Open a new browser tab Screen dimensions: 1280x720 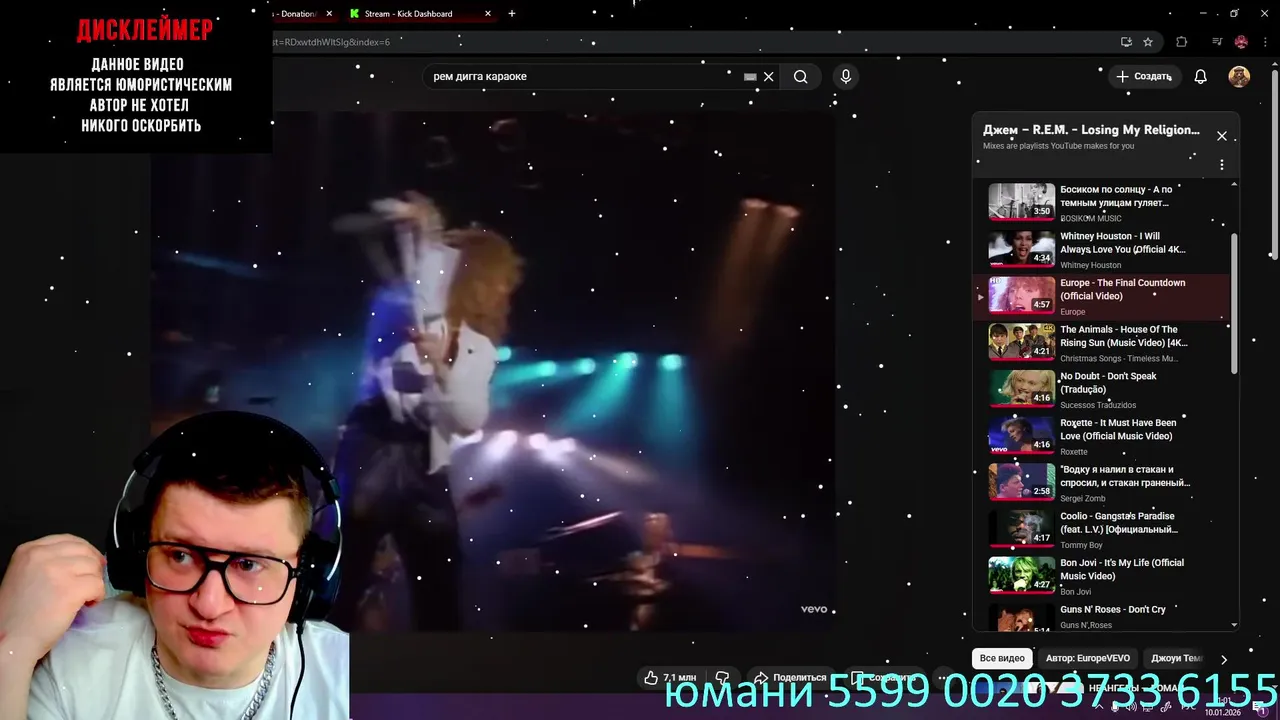click(512, 14)
